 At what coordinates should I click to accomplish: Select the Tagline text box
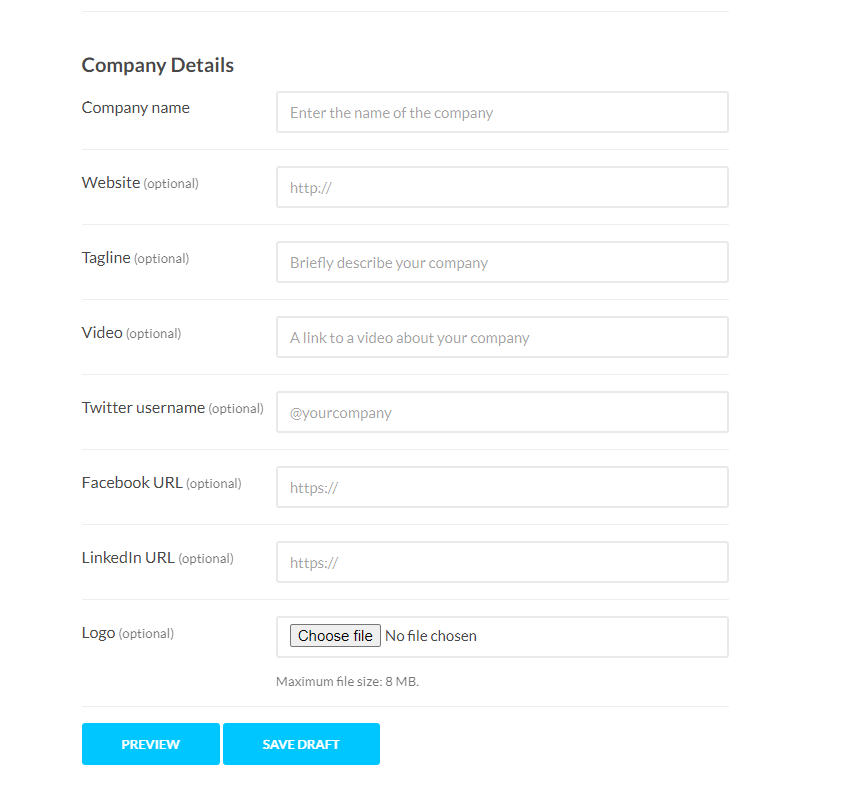[502, 263]
